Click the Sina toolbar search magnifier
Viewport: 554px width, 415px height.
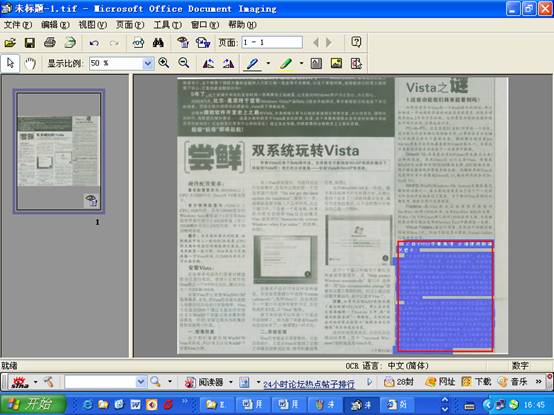155,381
